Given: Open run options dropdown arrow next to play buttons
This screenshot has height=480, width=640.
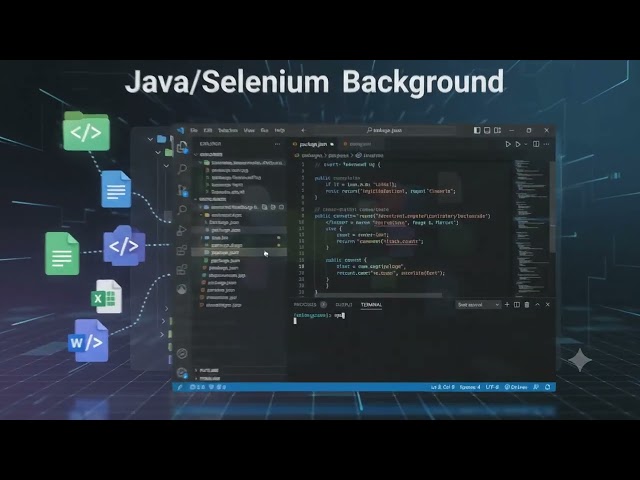Looking at the screenshot, I should pyautogui.click(x=525, y=144).
